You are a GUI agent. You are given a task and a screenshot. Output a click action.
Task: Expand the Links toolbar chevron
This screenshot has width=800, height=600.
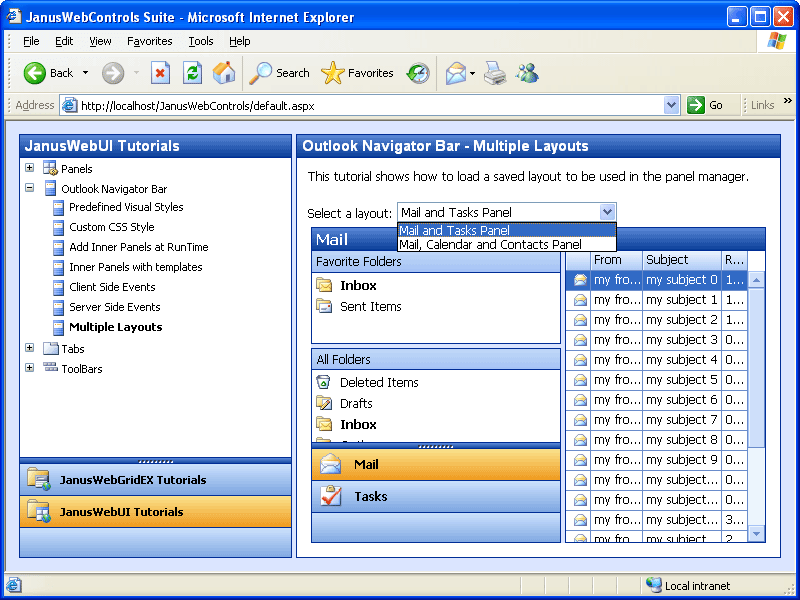click(x=788, y=101)
